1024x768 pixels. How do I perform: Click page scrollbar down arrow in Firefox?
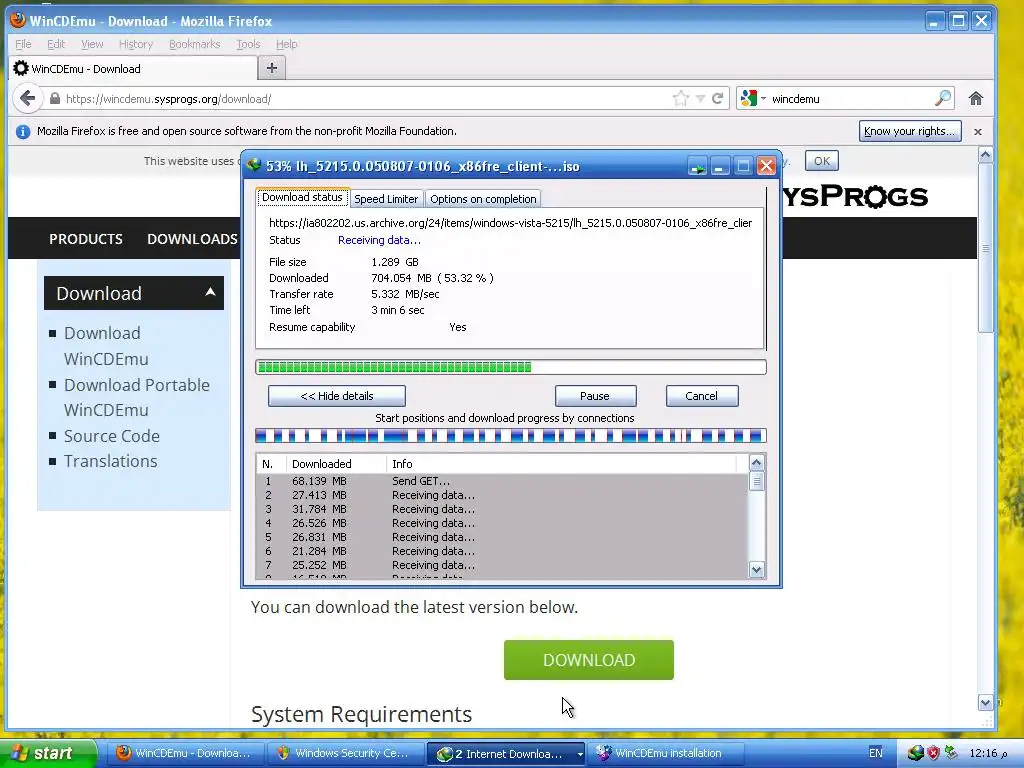pyautogui.click(x=985, y=703)
